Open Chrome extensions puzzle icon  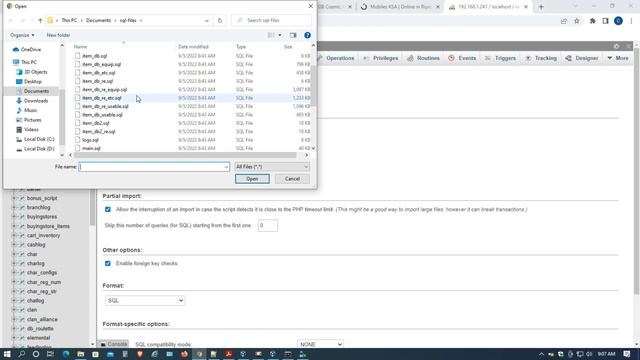click(592, 21)
